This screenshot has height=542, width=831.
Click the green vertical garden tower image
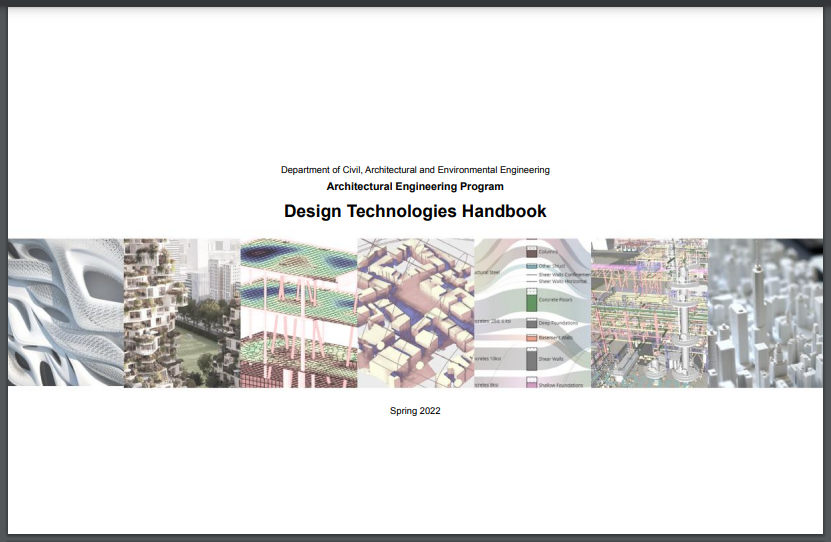pos(182,313)
